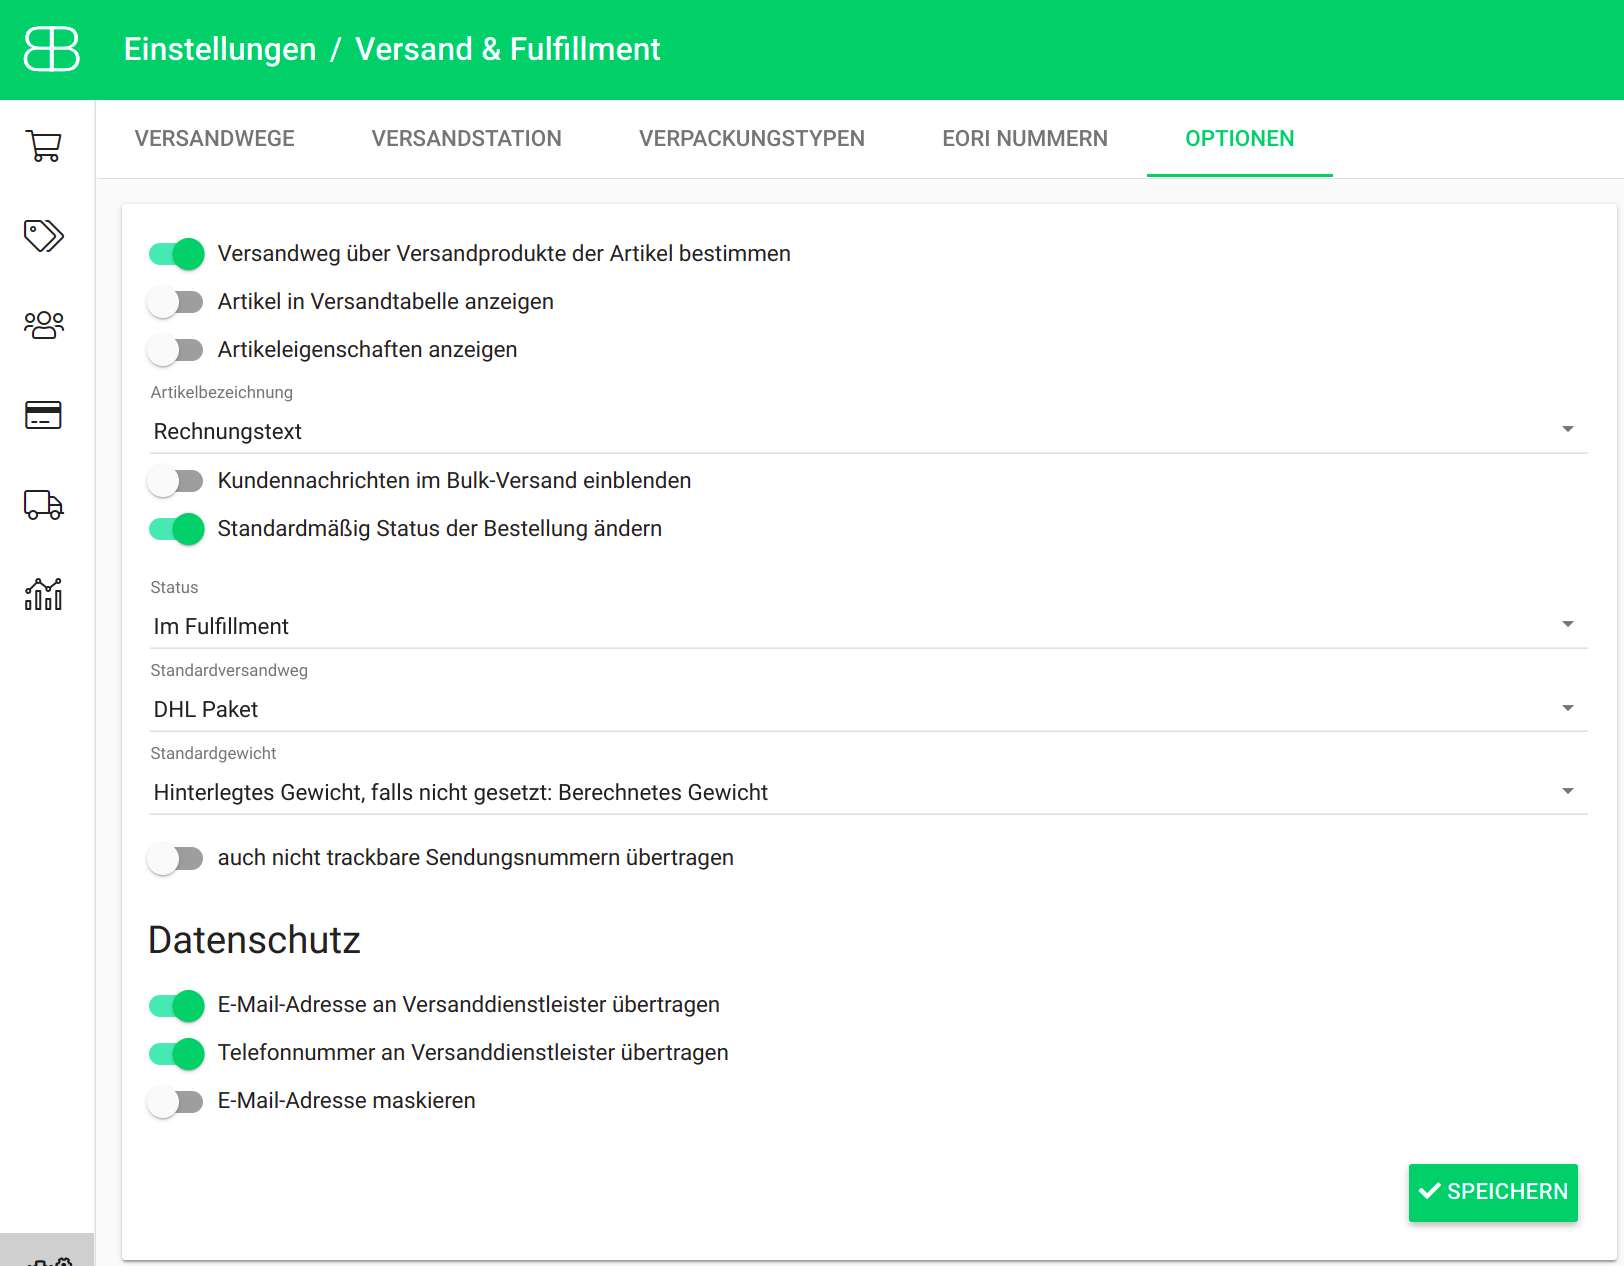Switch to the Versandwege tab
This screenshot has height=1266, width=1624.
215,139
